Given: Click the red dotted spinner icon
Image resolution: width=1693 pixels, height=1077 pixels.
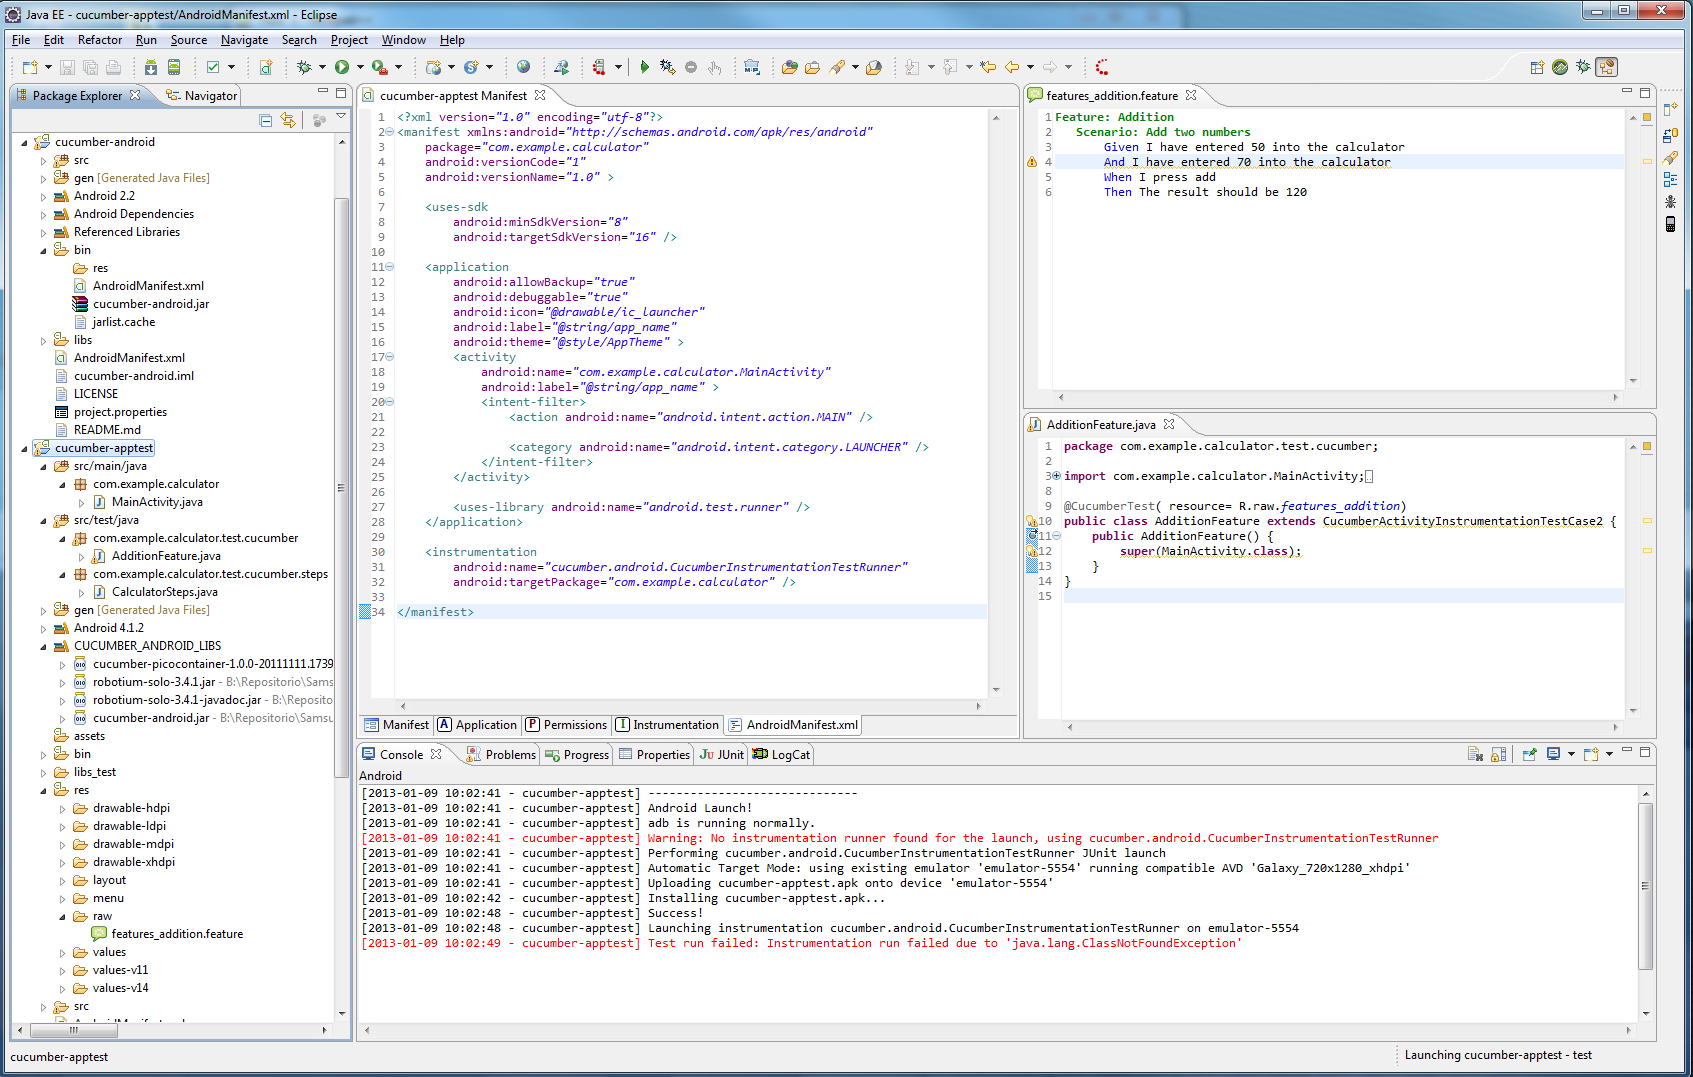Looking at the screenshot, I should point(1101,67).
